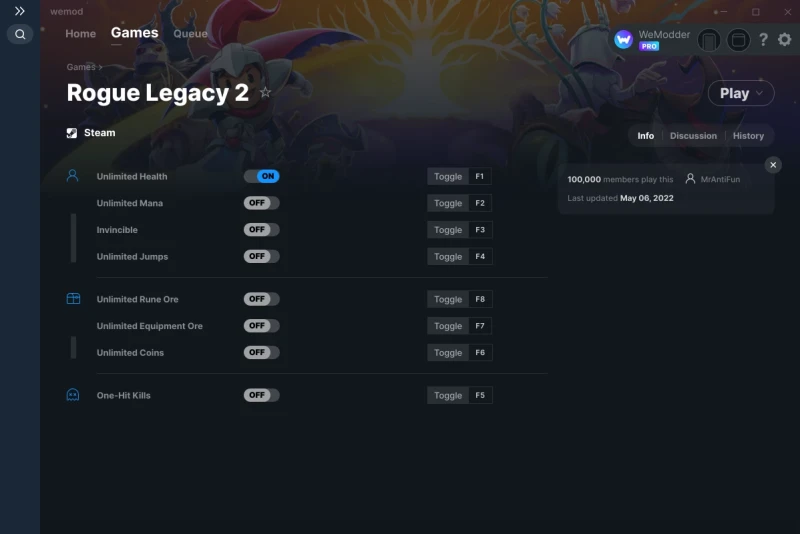Switch to the Discussion tab
Screen dimensions: 800x534
693,136
